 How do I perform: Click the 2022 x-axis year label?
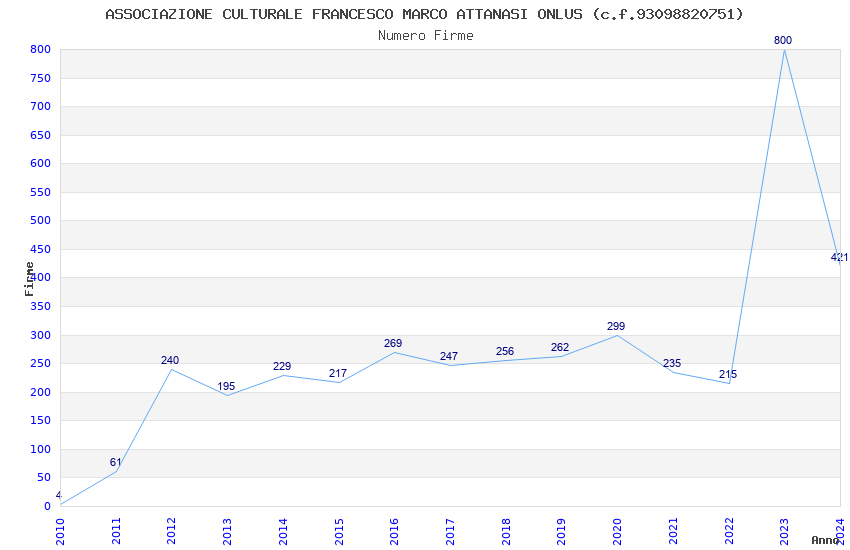[x=729, y=531]
